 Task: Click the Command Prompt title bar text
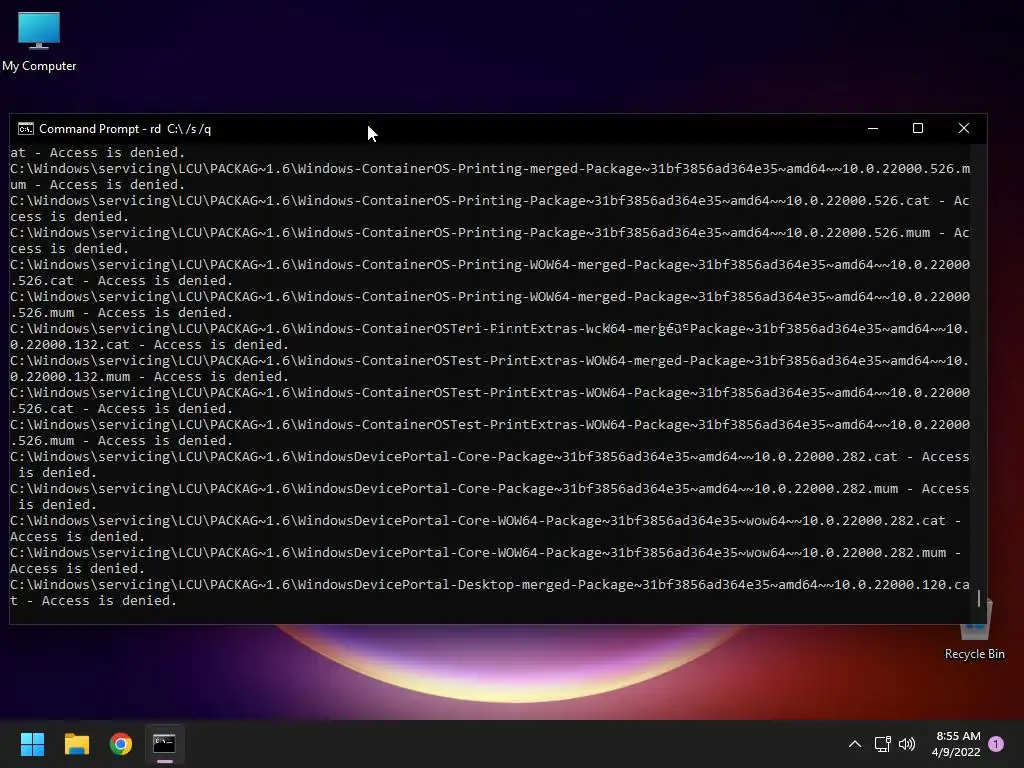(125, 129)
